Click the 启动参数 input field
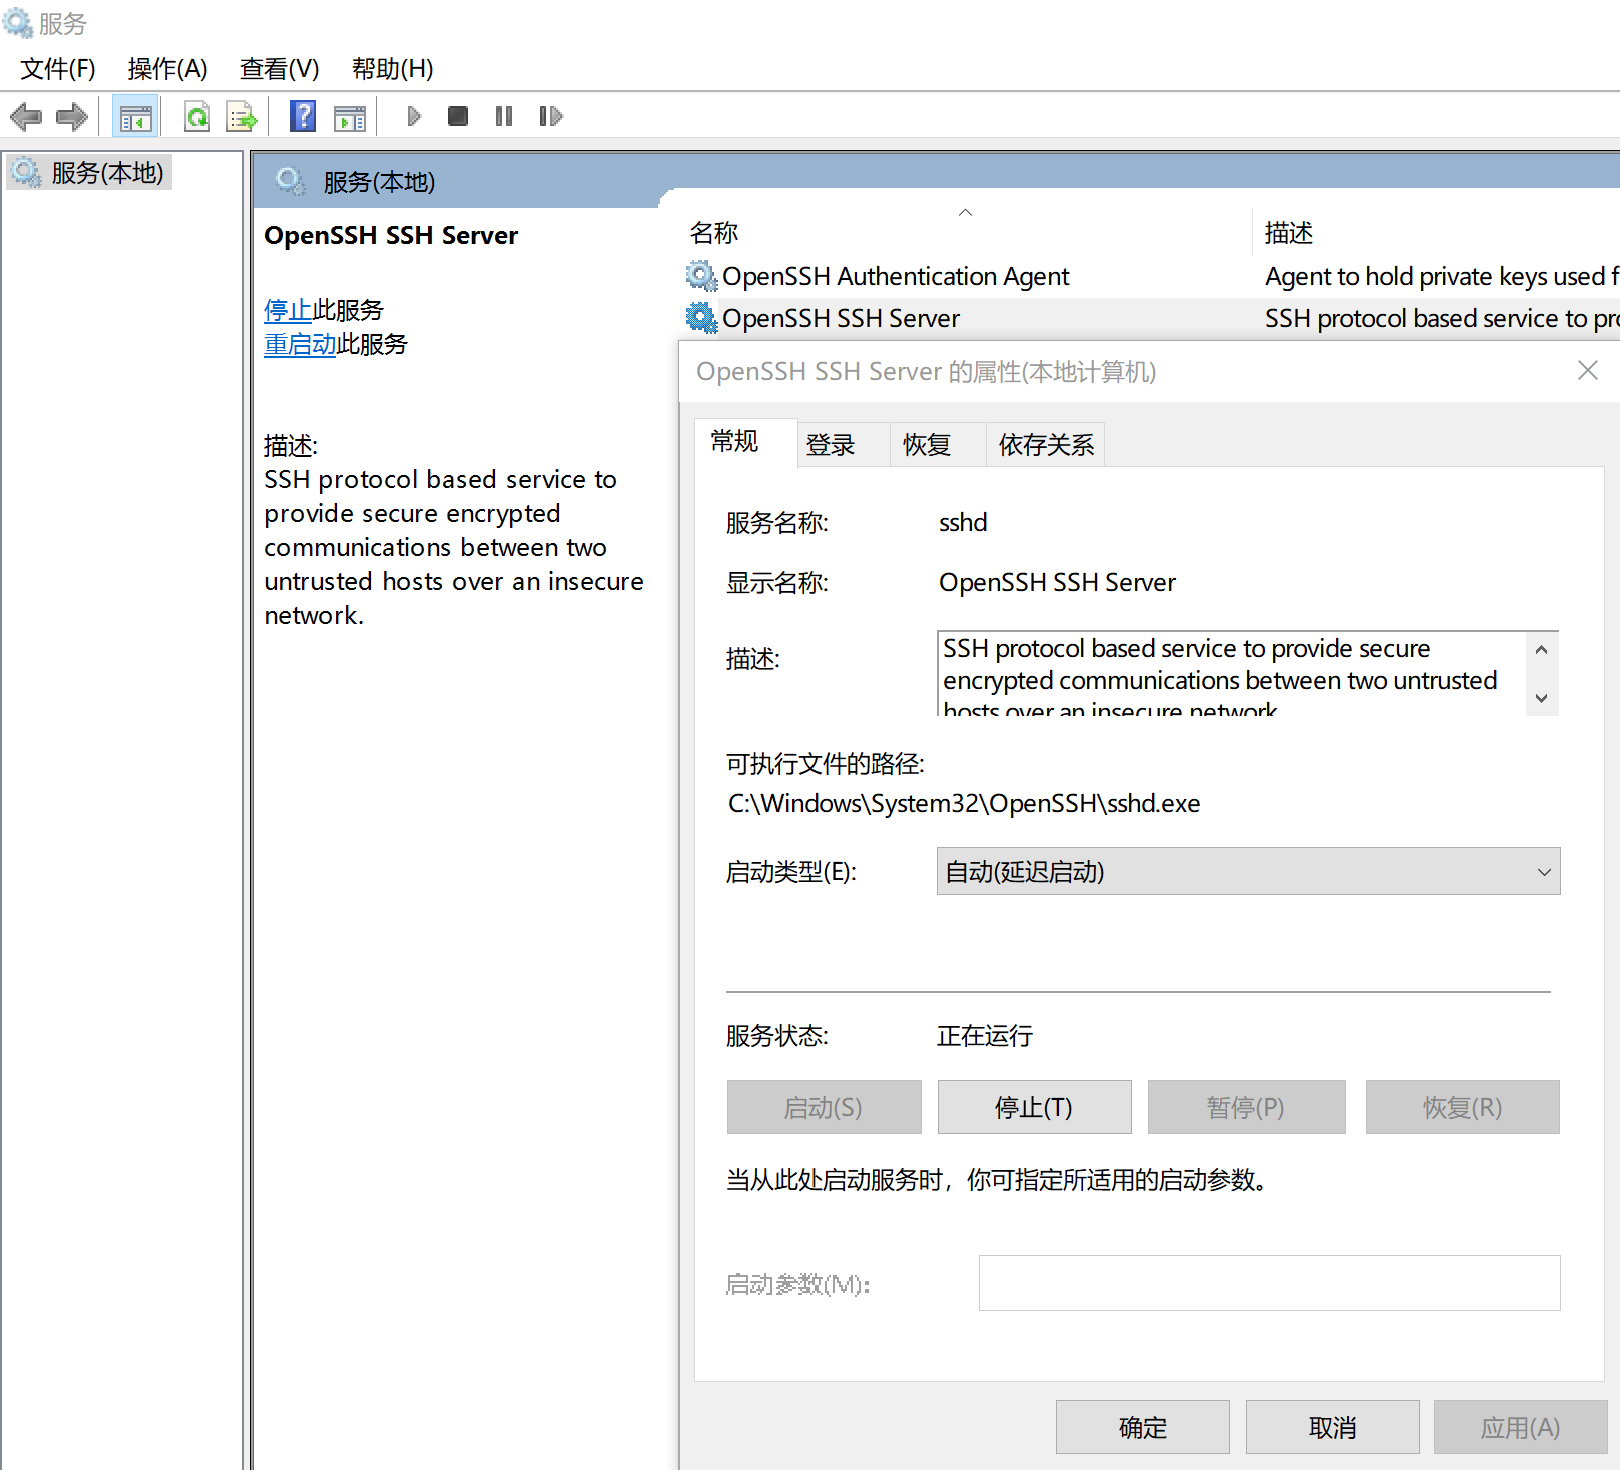 (1270, 1283)
